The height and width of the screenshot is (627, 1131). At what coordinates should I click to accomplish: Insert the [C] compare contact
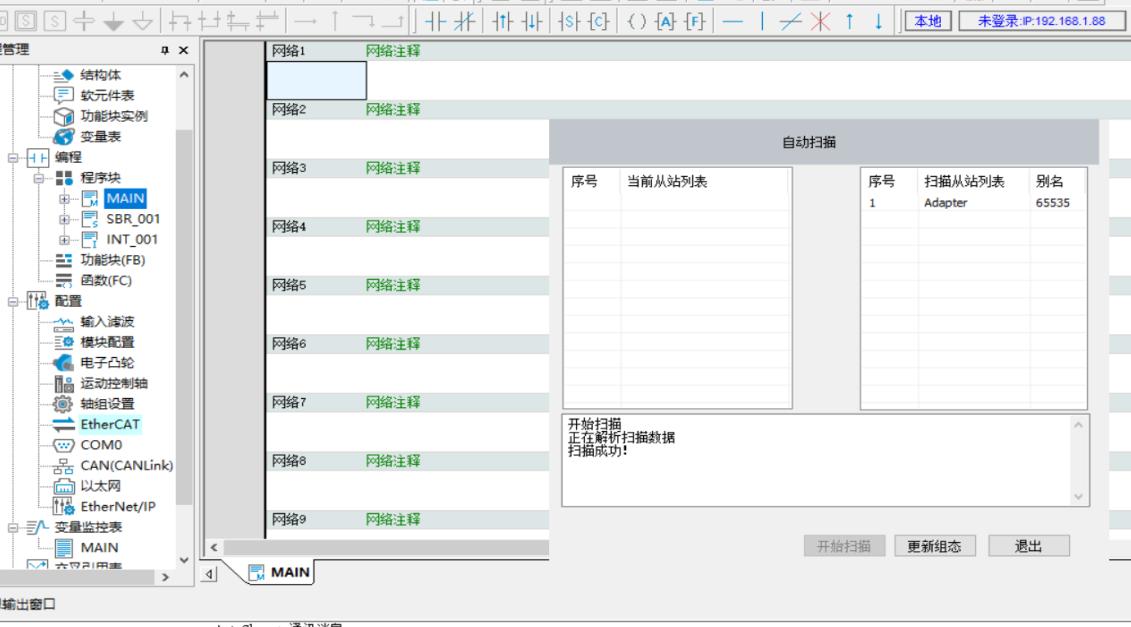[599, 21]
